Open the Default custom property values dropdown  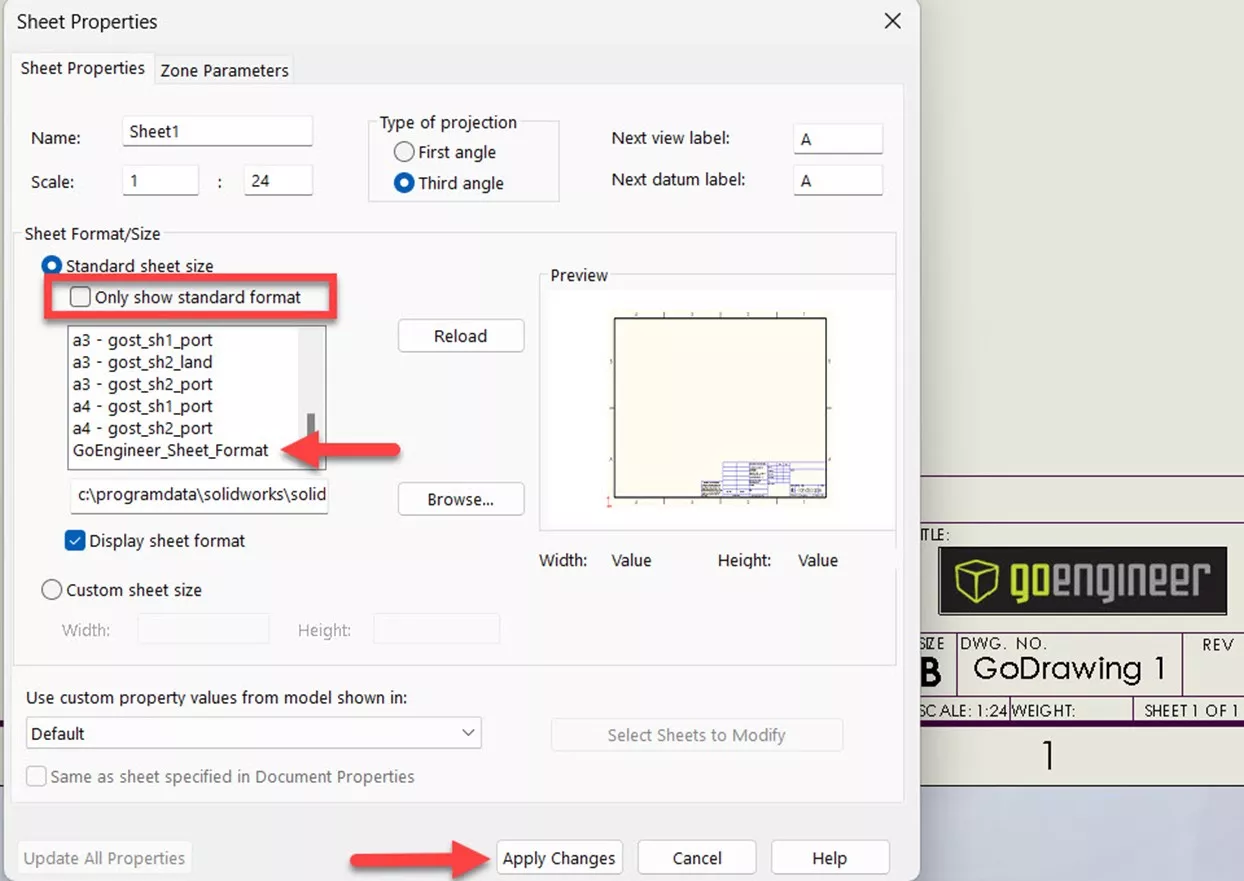coord(467,732)
